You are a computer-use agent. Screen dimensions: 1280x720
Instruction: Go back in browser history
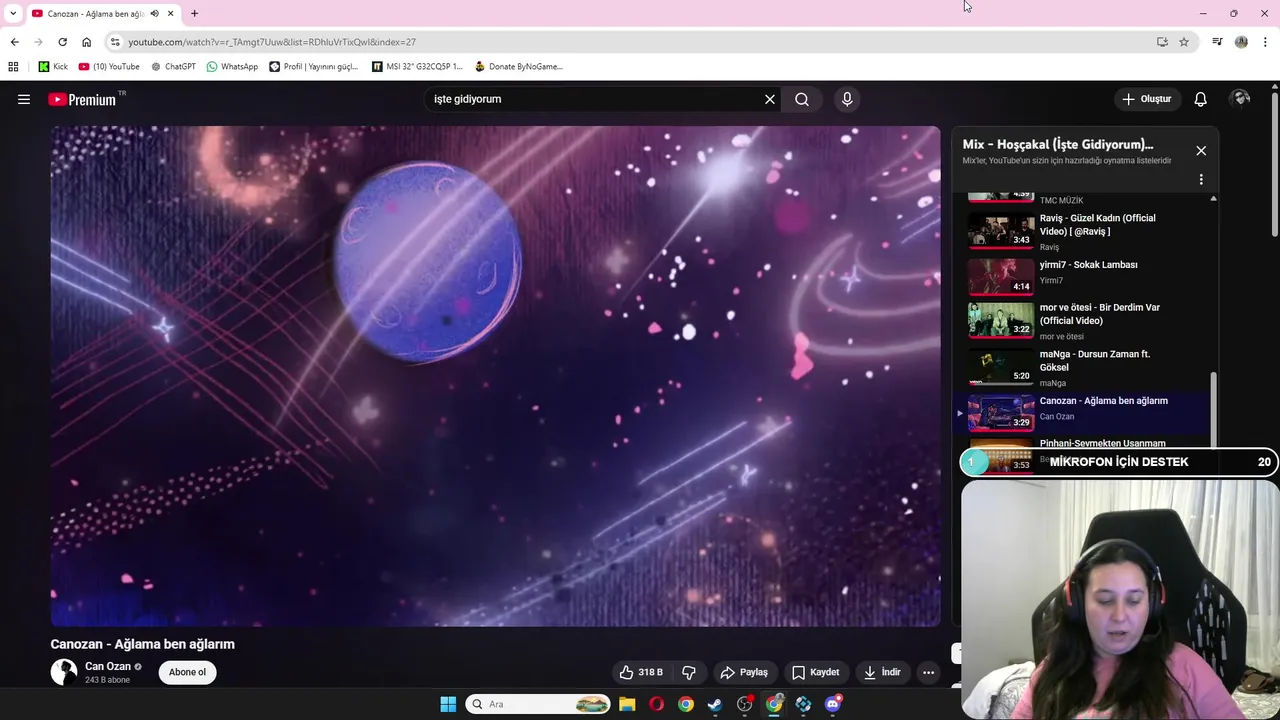pos(14,42)
